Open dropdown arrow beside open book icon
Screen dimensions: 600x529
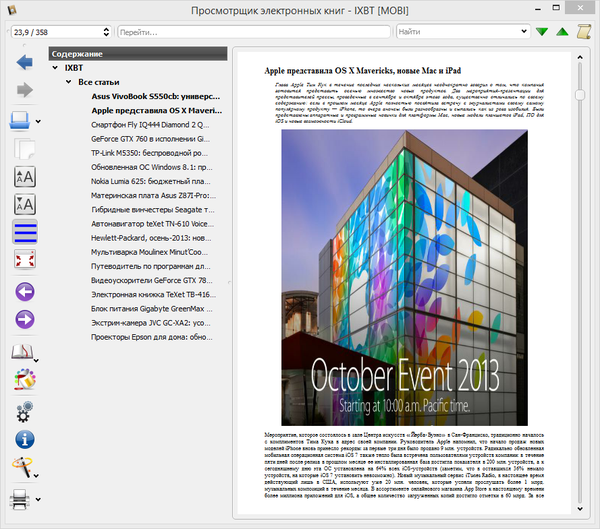38,122
